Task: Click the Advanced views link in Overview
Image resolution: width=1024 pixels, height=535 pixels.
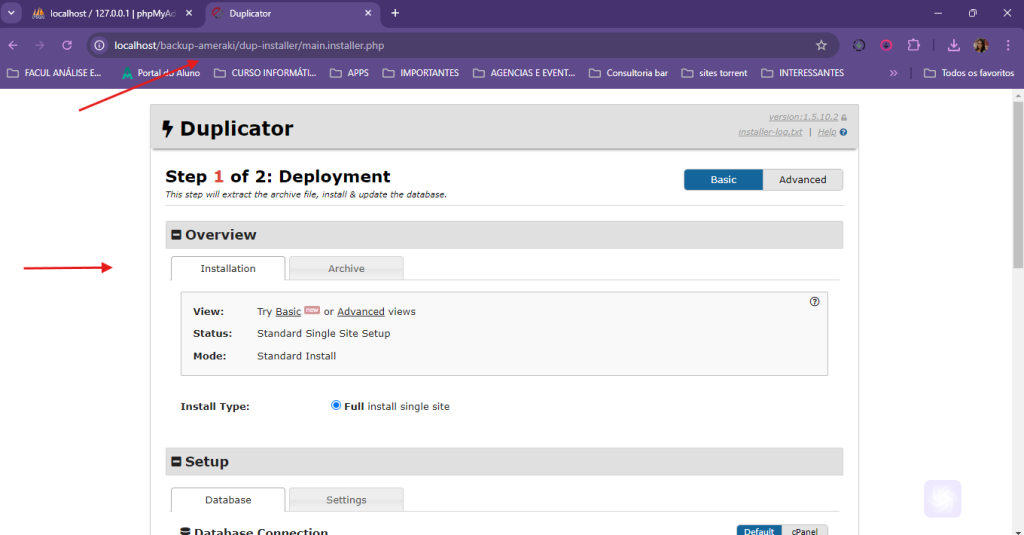Action: click(360, 312)
